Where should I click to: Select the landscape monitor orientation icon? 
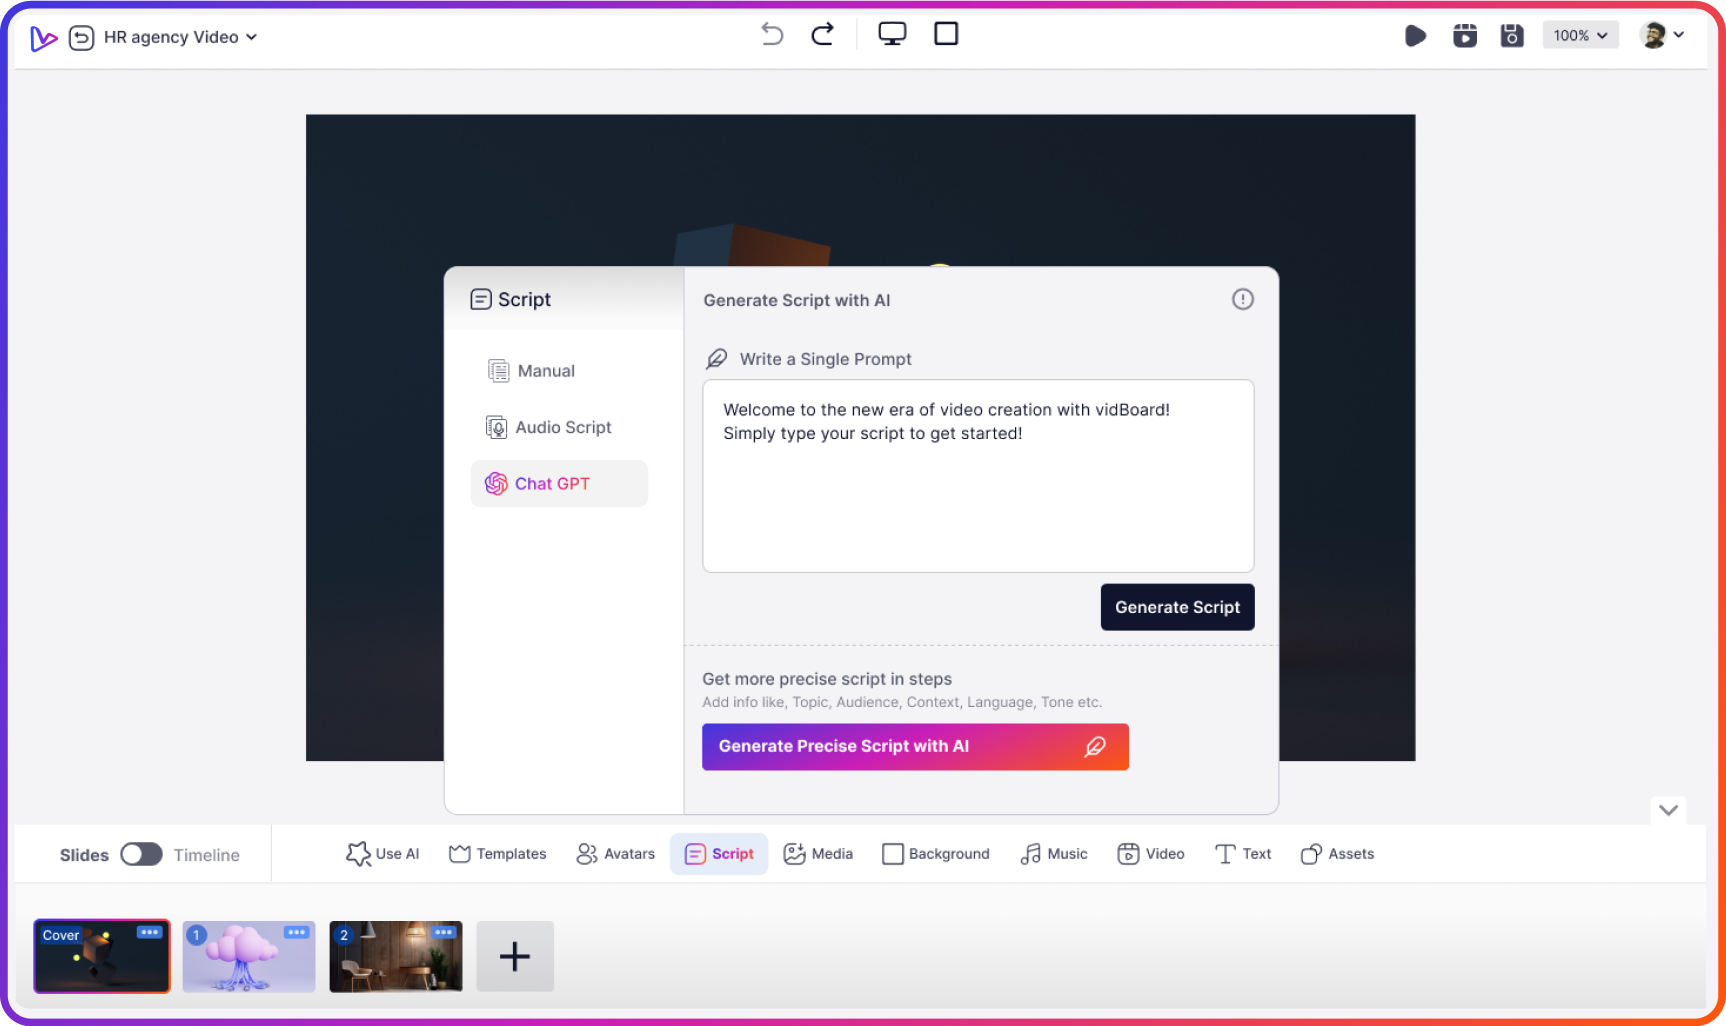coord(891,33)
